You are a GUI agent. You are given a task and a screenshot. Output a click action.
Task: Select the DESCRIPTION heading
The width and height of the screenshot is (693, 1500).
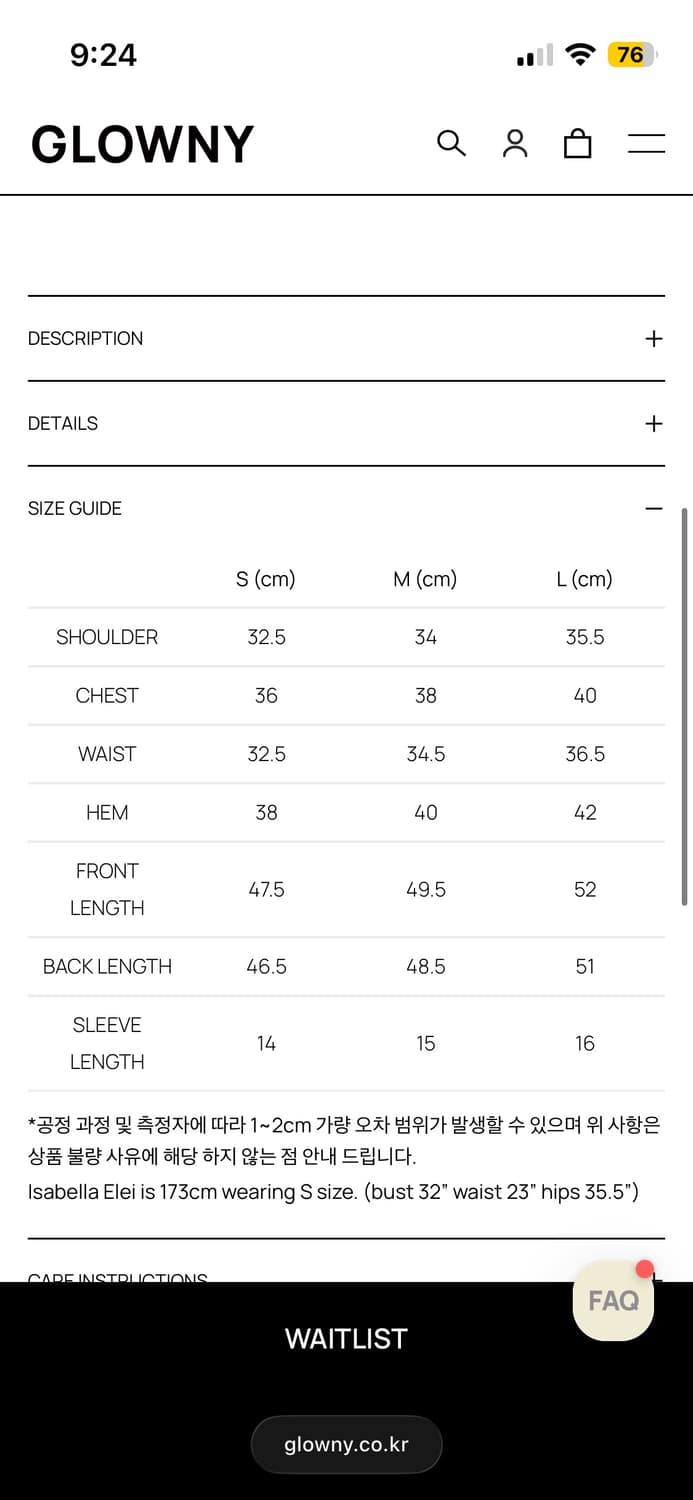pos(85,339)
